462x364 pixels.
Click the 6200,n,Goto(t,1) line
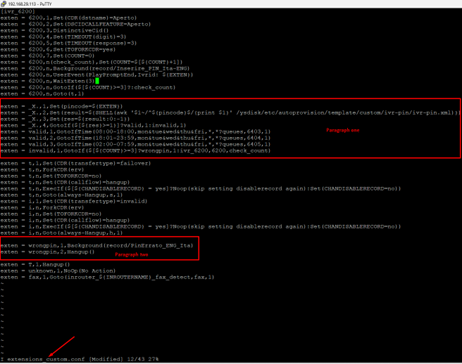(42, 94)
